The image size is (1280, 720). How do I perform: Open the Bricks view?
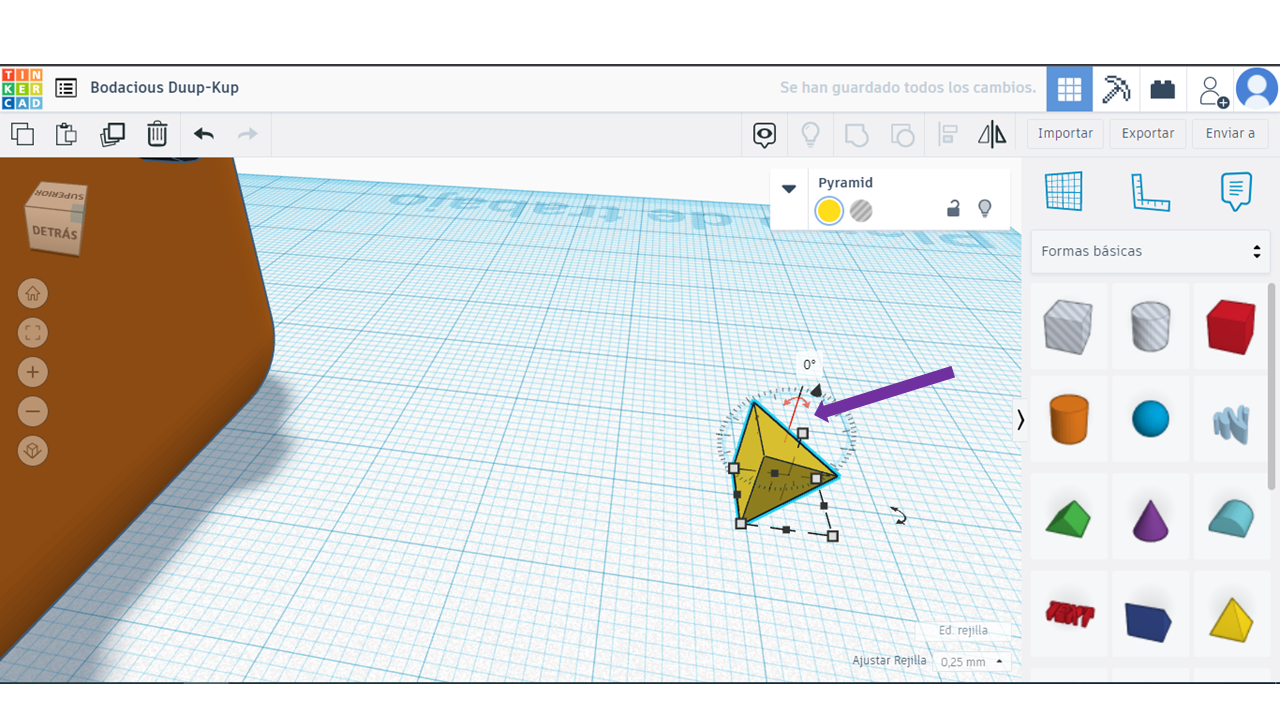[x=1163, y=89]
